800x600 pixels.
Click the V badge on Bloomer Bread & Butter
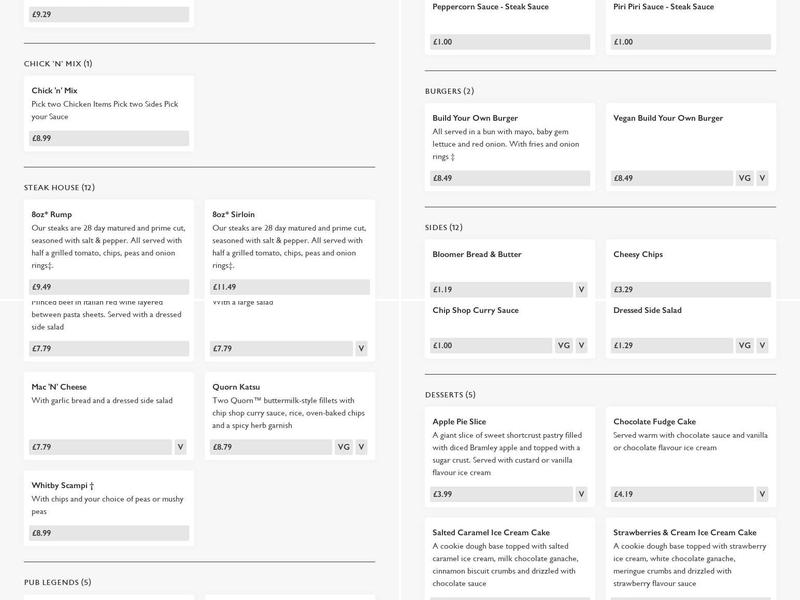tap(581, 290)
